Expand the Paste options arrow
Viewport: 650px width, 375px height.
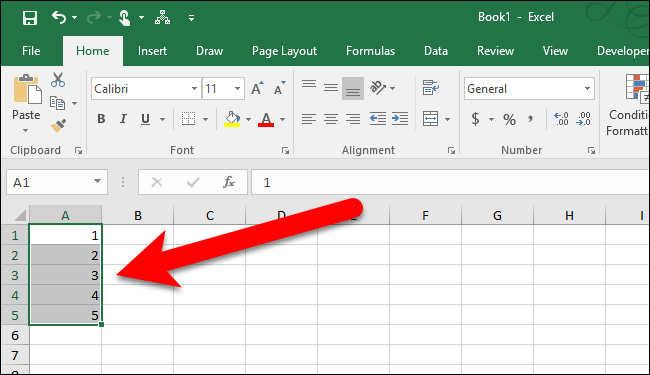[x=26, y=131]
